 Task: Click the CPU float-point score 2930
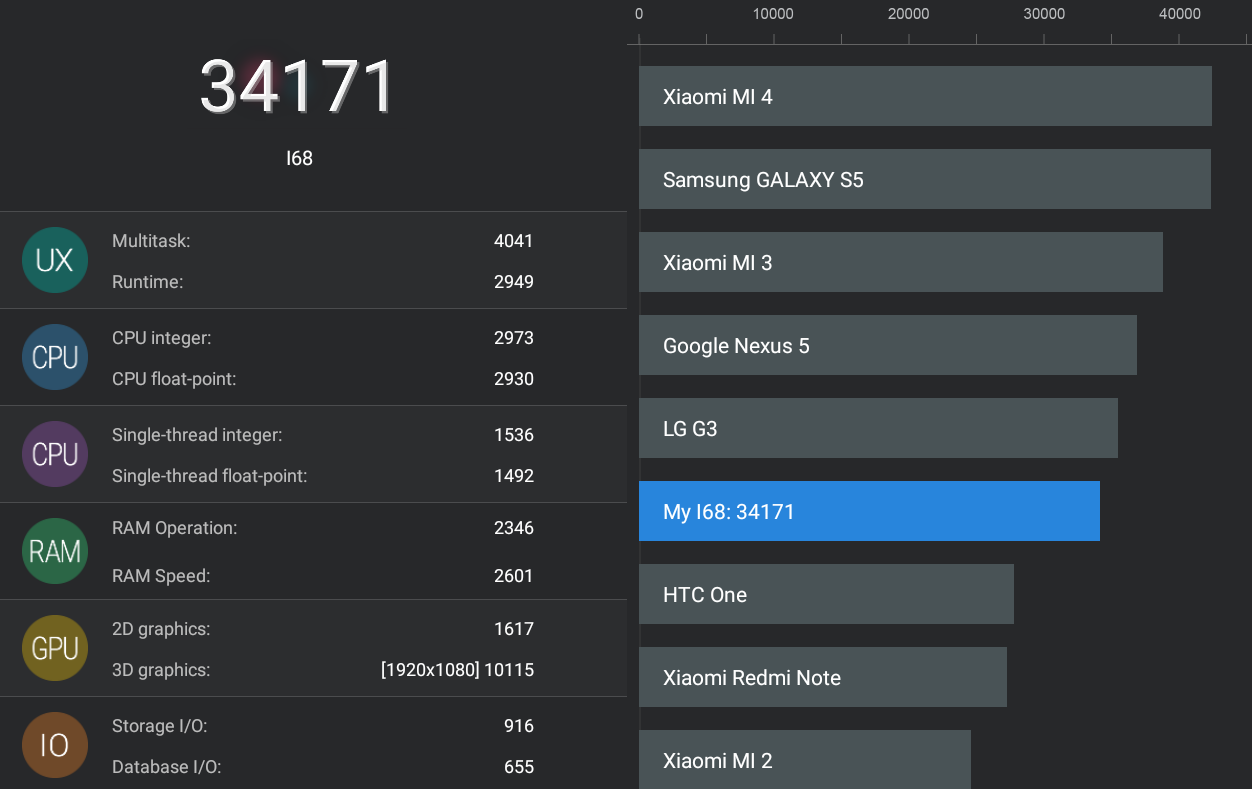514,379
